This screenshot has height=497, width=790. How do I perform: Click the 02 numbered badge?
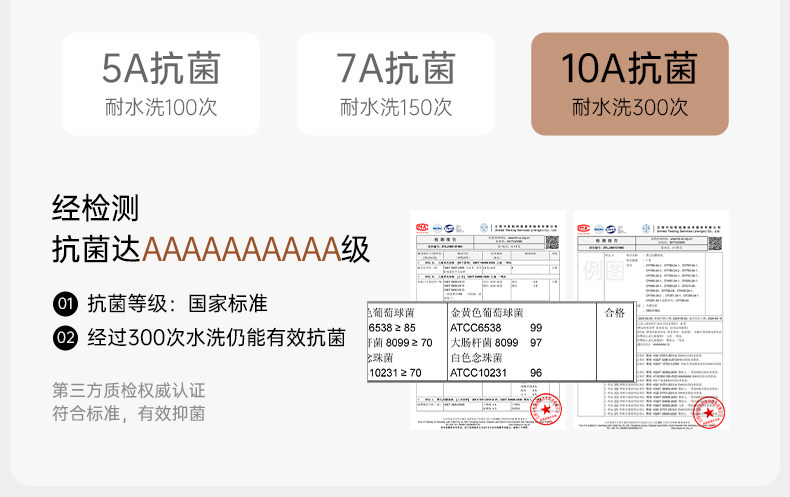point(65,337)
